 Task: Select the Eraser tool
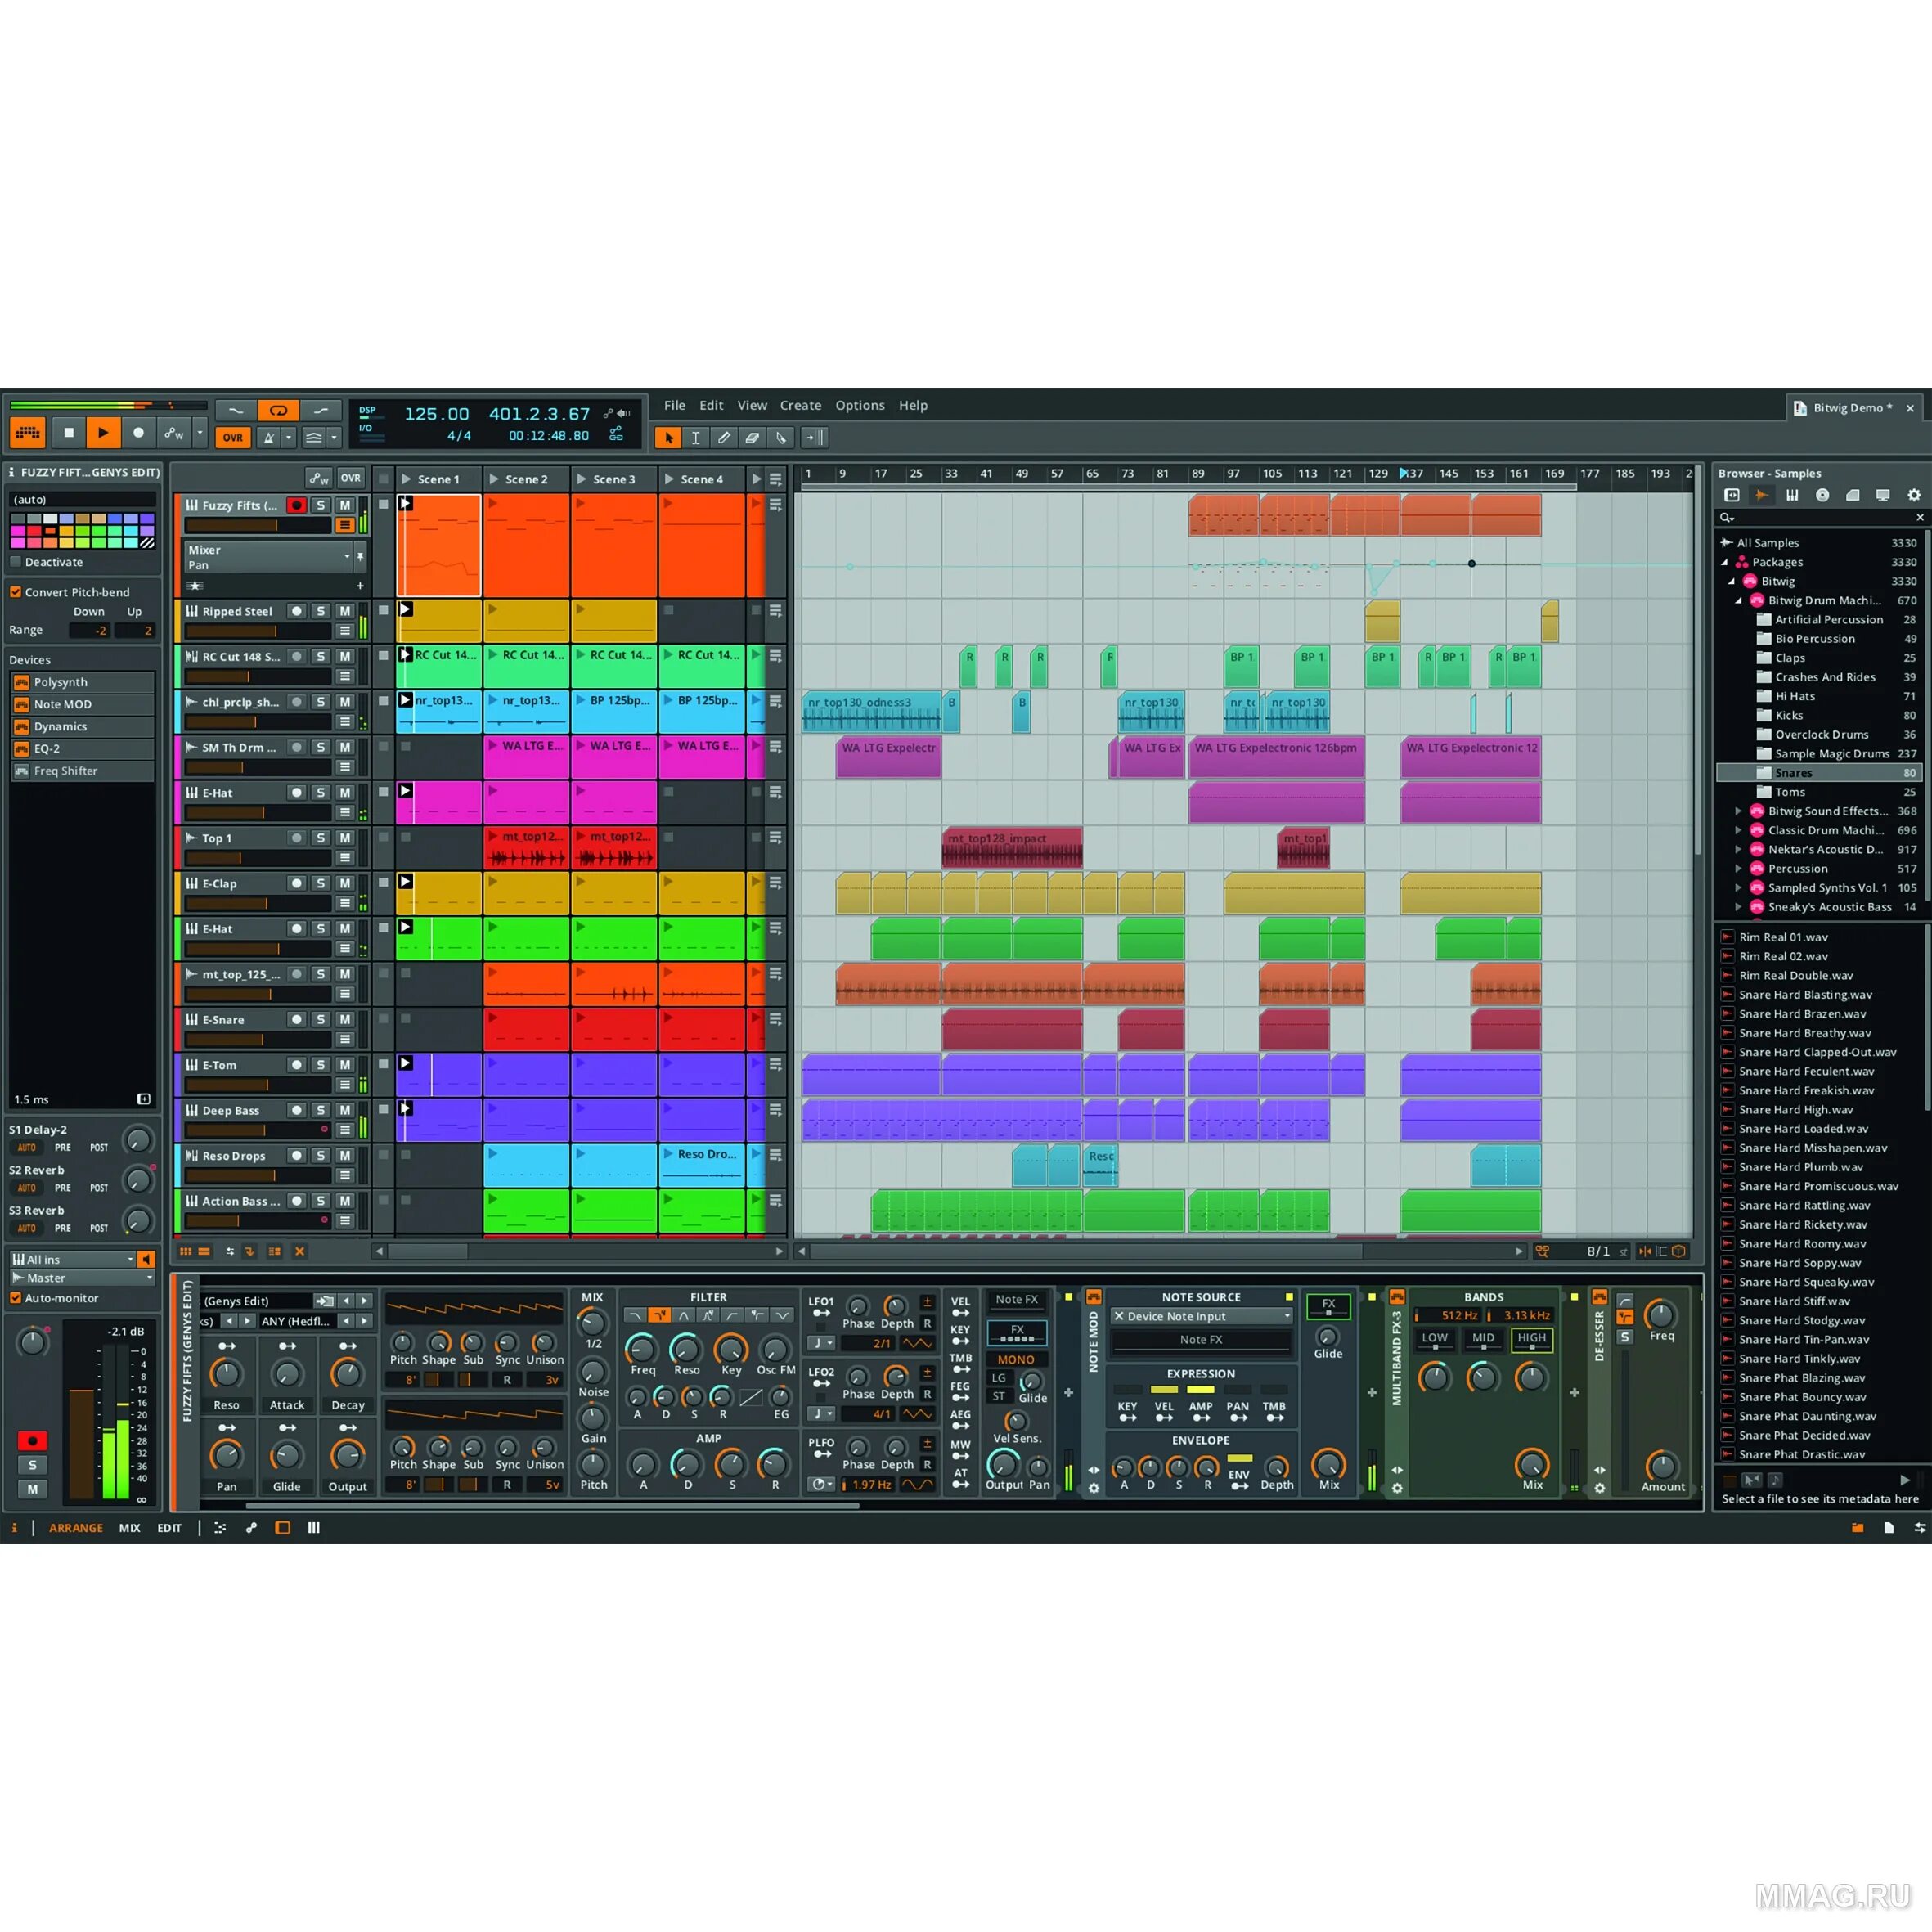coord(752,437)
